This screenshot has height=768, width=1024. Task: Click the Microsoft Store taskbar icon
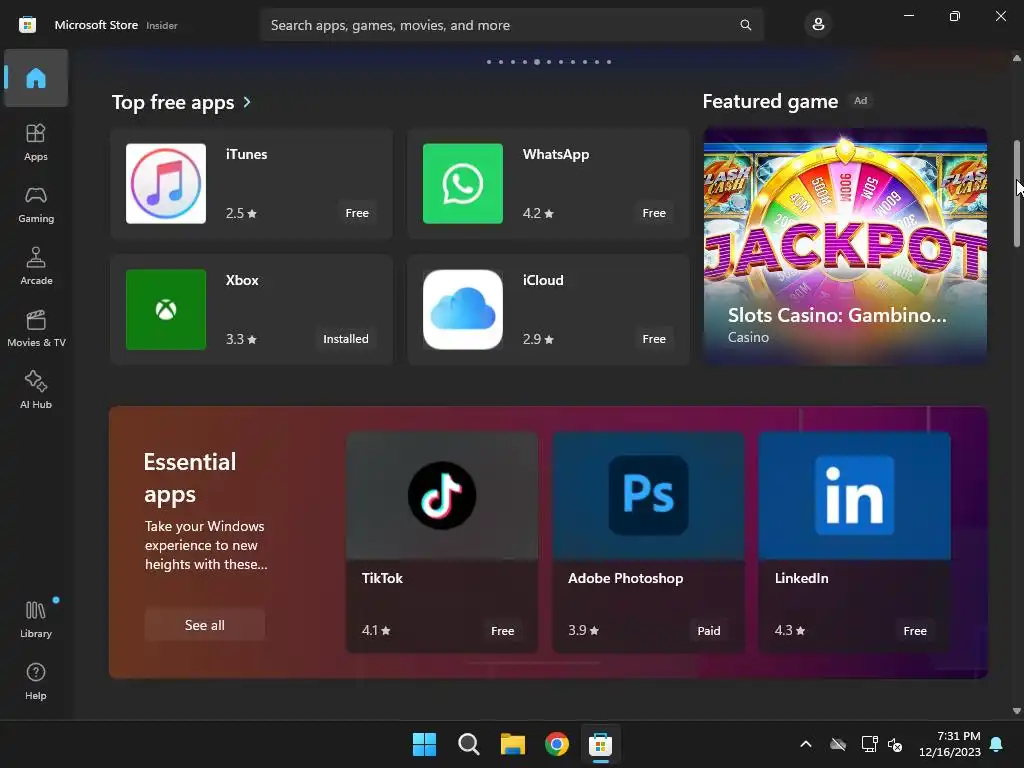click(x=600, y=744)
